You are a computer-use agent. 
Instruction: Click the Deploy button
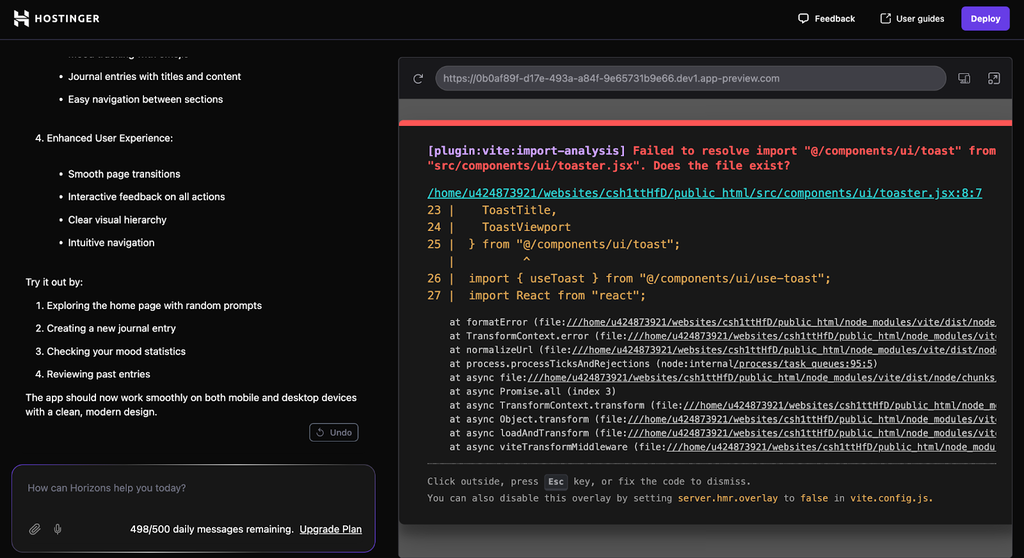[985, 18]
